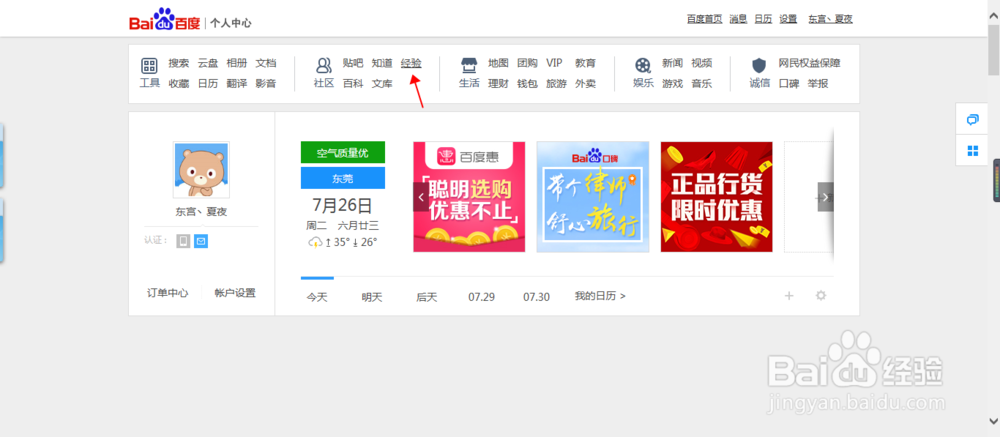Select the 今天 calendar tab
The image size is (1000, 437).
point(317,297)
